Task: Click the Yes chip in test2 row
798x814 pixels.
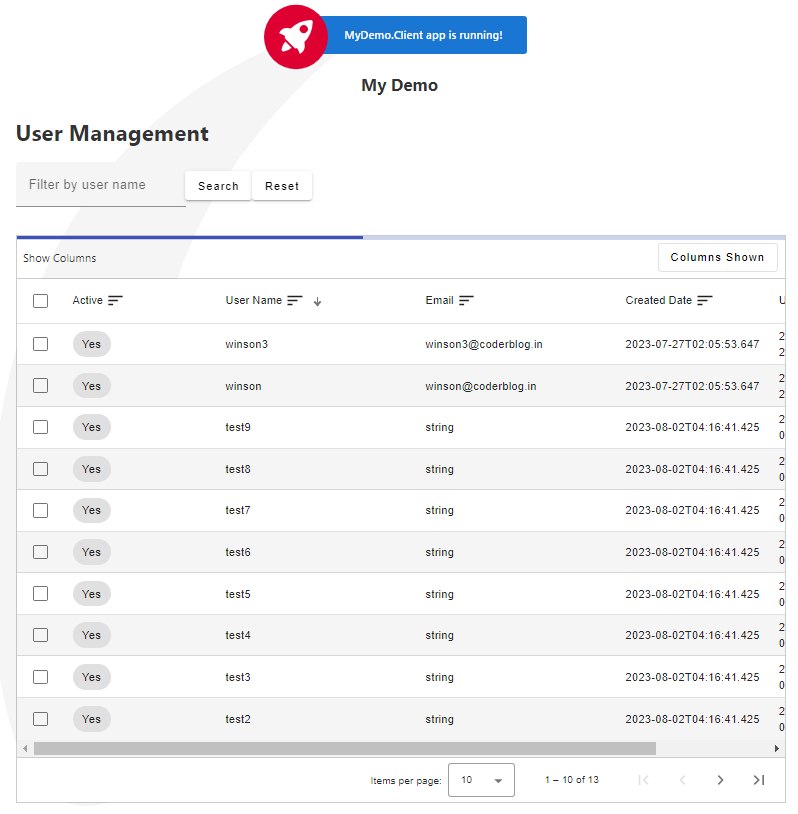Action: pos(91,719)
